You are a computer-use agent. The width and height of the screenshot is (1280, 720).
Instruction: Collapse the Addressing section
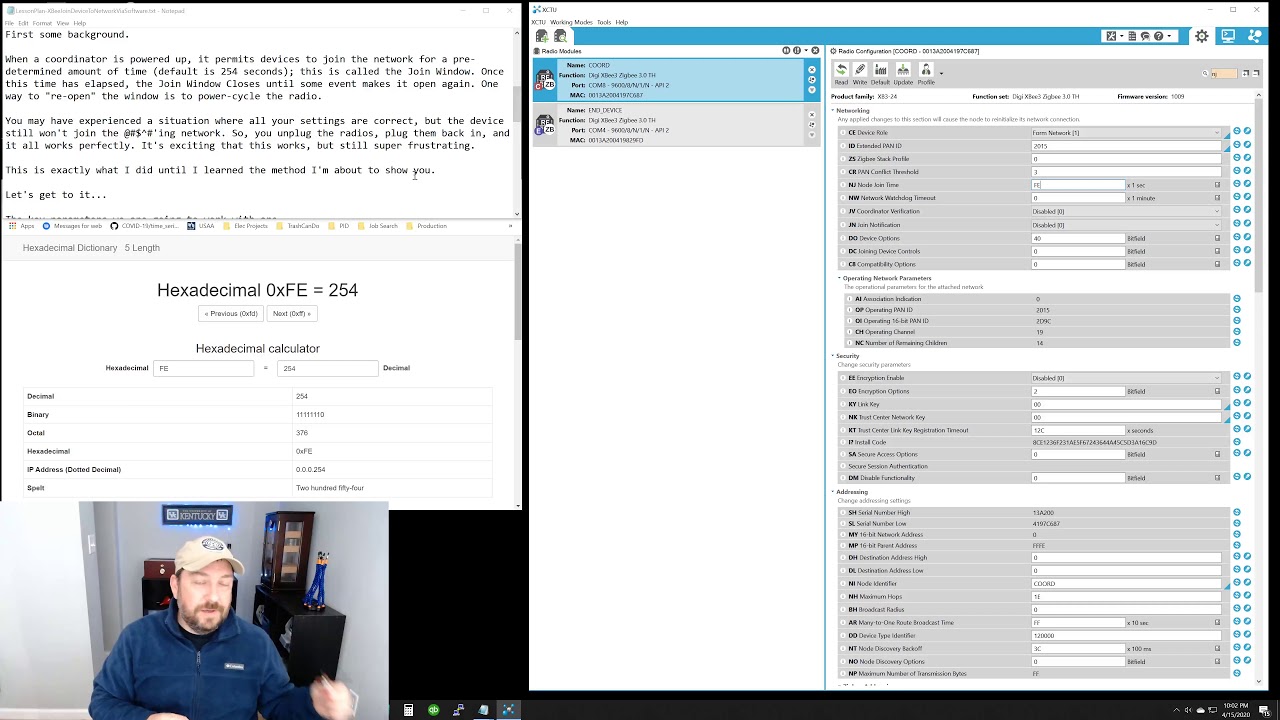[832, 491]
